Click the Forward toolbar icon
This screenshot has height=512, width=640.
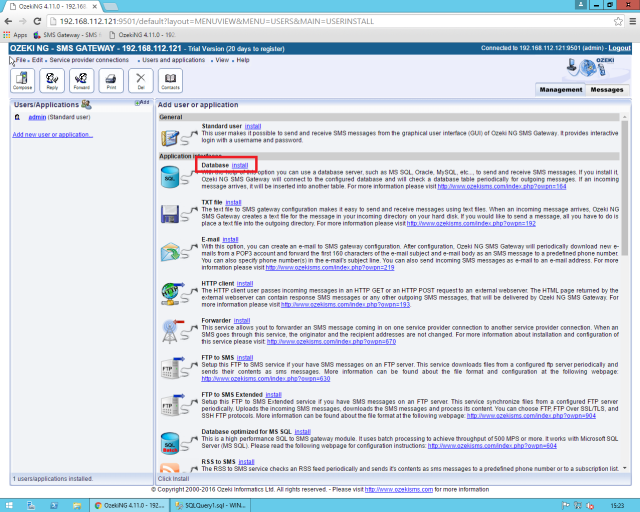[81, 80]
